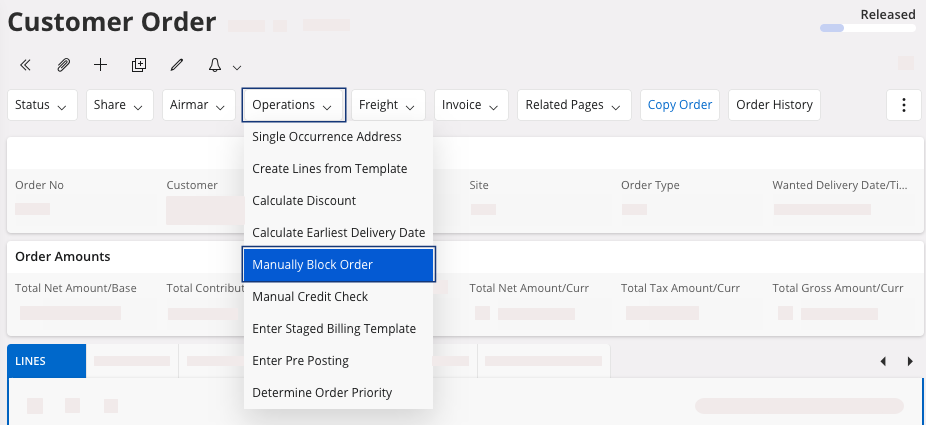This screenshot has height=425, width=926.
Task: Click the pencil edit icon
Action: [177, 65]
